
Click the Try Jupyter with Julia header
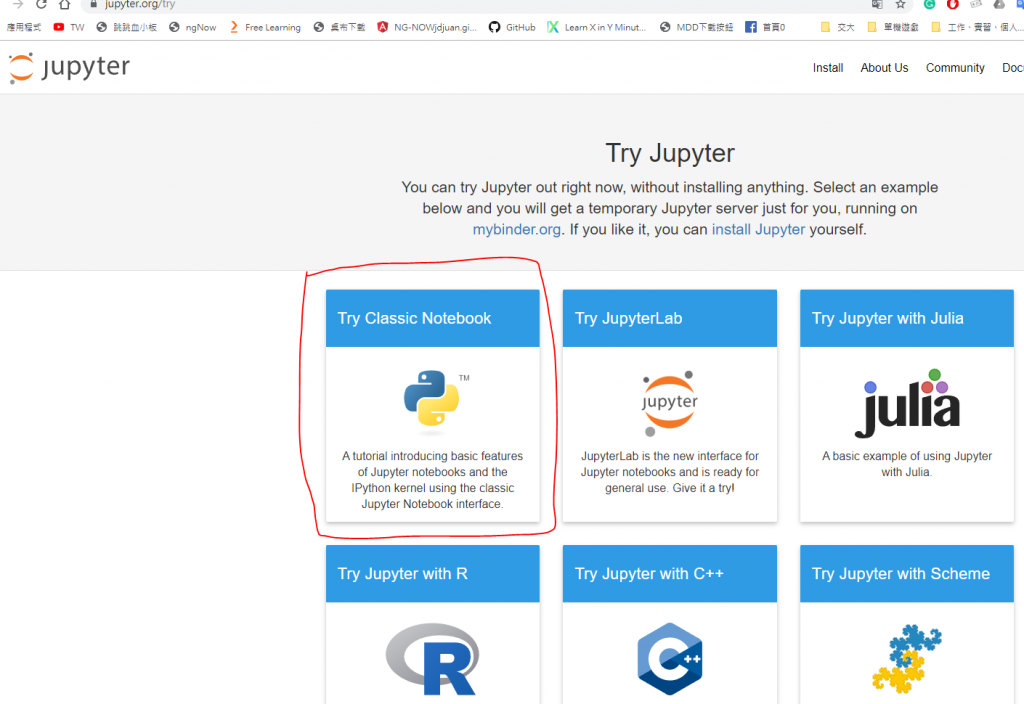click(906, 318)
